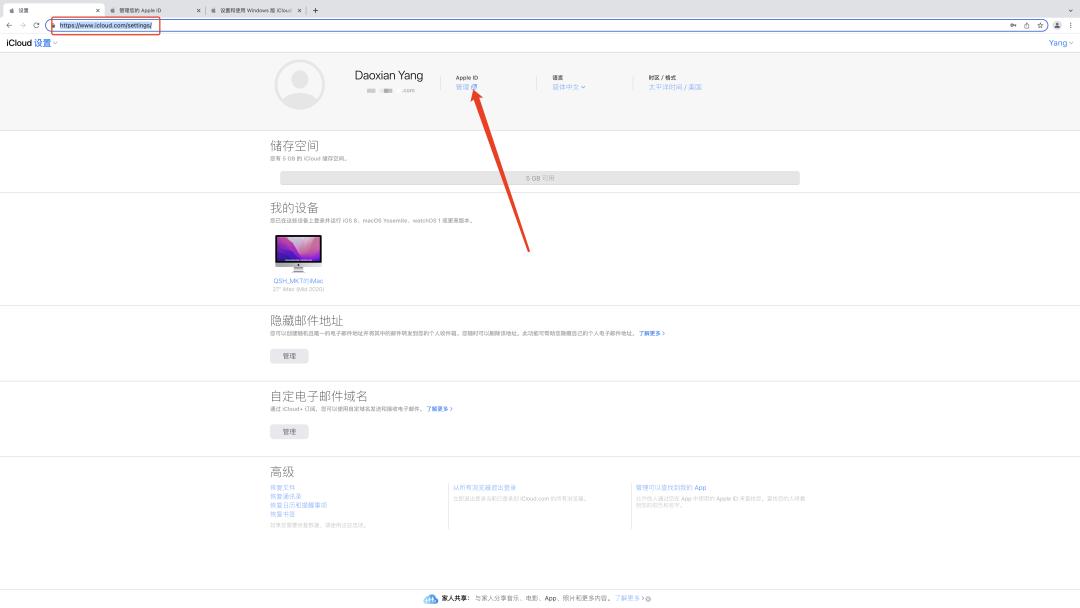Open the Chrome three-dot menu icon
This screenshot has width=1080, height=608.
pyautogui.click(x=1071, y=26)
